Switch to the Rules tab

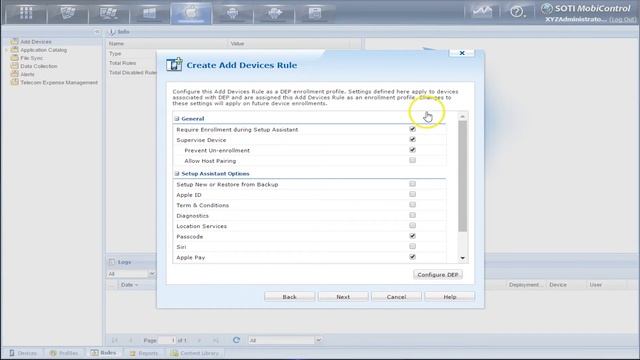(x=104, y=353)
